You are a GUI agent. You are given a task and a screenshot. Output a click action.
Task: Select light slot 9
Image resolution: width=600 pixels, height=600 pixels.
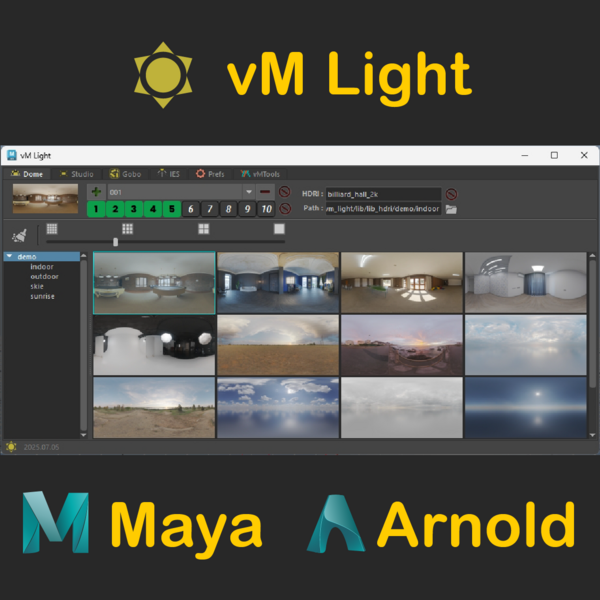[247, 209]
